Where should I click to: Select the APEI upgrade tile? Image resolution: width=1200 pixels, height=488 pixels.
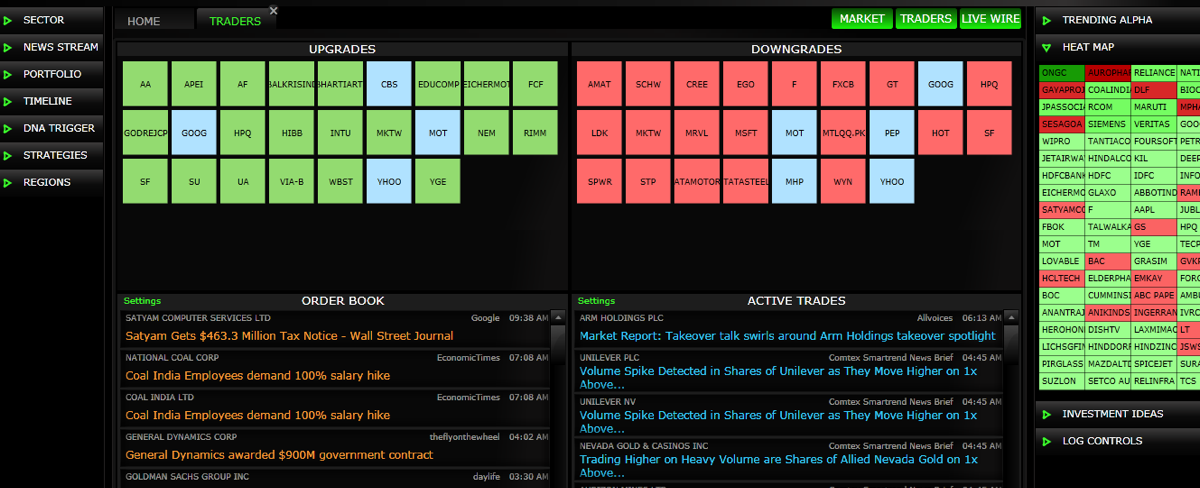194,85
